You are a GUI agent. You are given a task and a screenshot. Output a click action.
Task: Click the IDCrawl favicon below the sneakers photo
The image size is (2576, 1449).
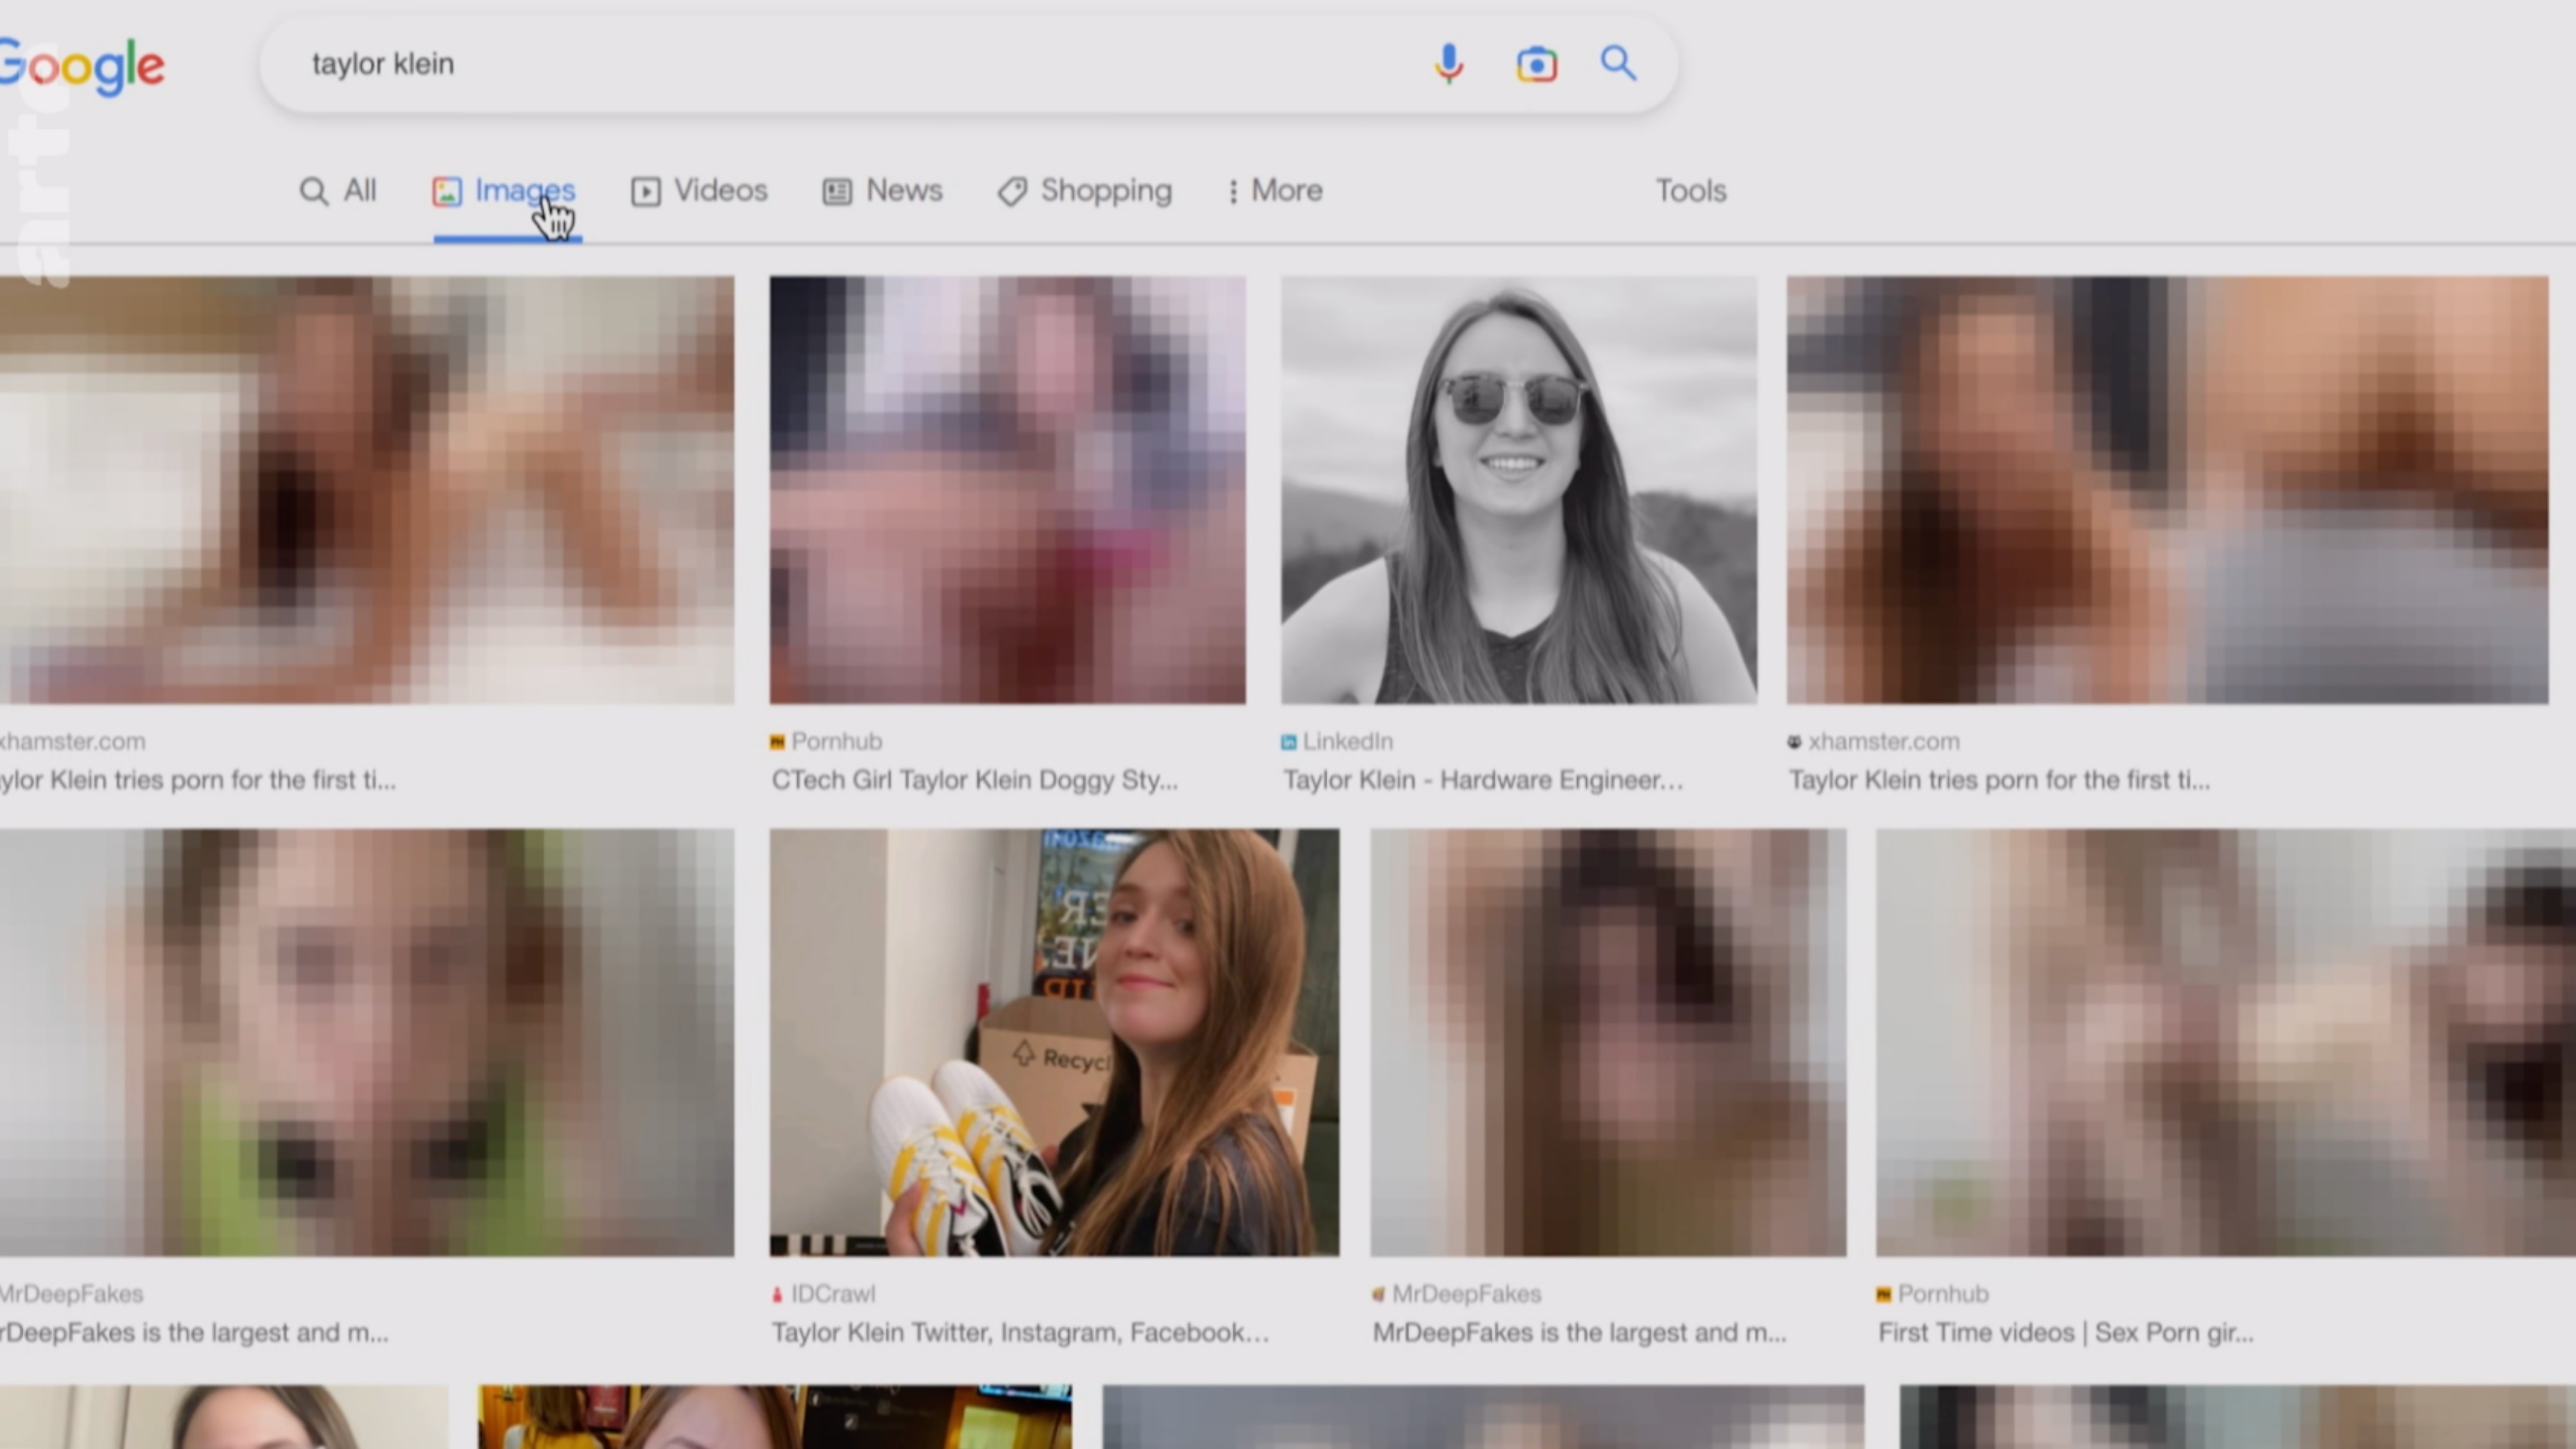(779, 1293)
